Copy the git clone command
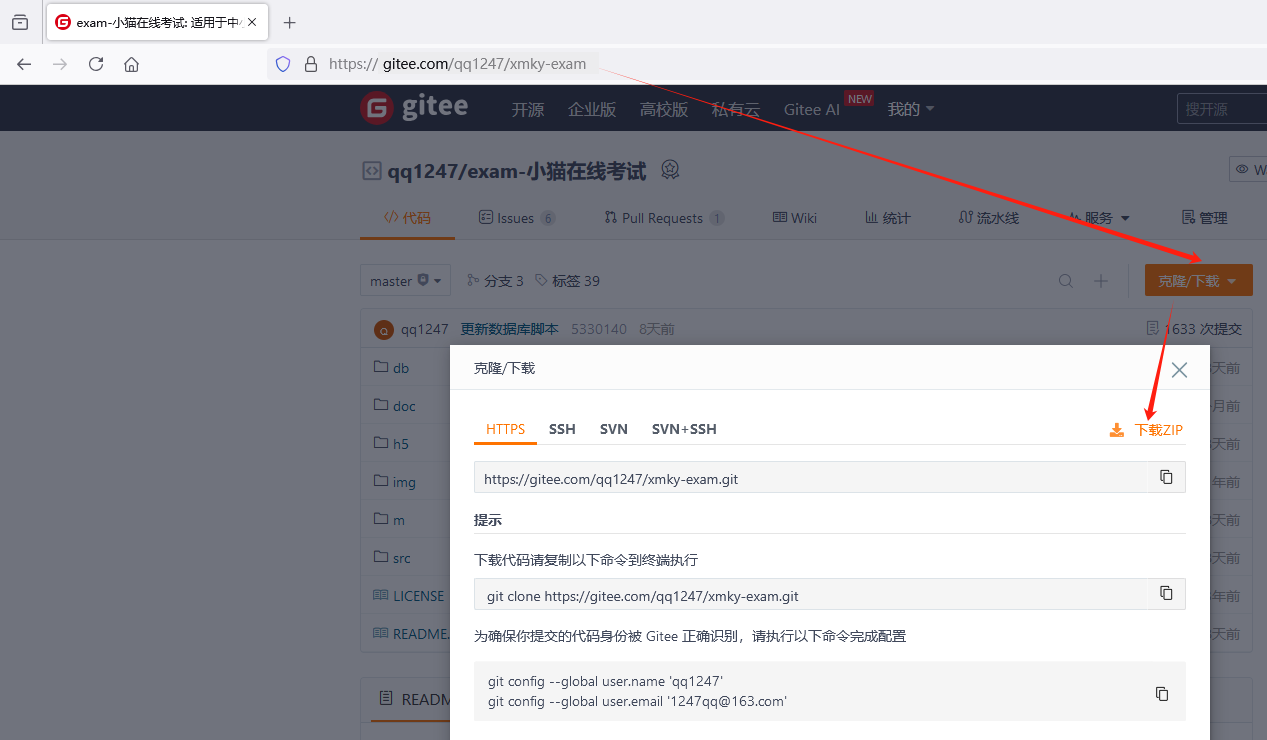This screenshot has height=740, width=1267. click(1166, 593)
